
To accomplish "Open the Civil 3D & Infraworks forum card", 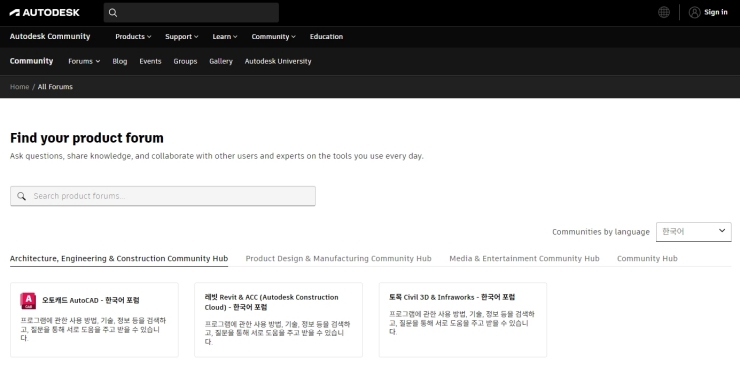I will pos(463,319).
